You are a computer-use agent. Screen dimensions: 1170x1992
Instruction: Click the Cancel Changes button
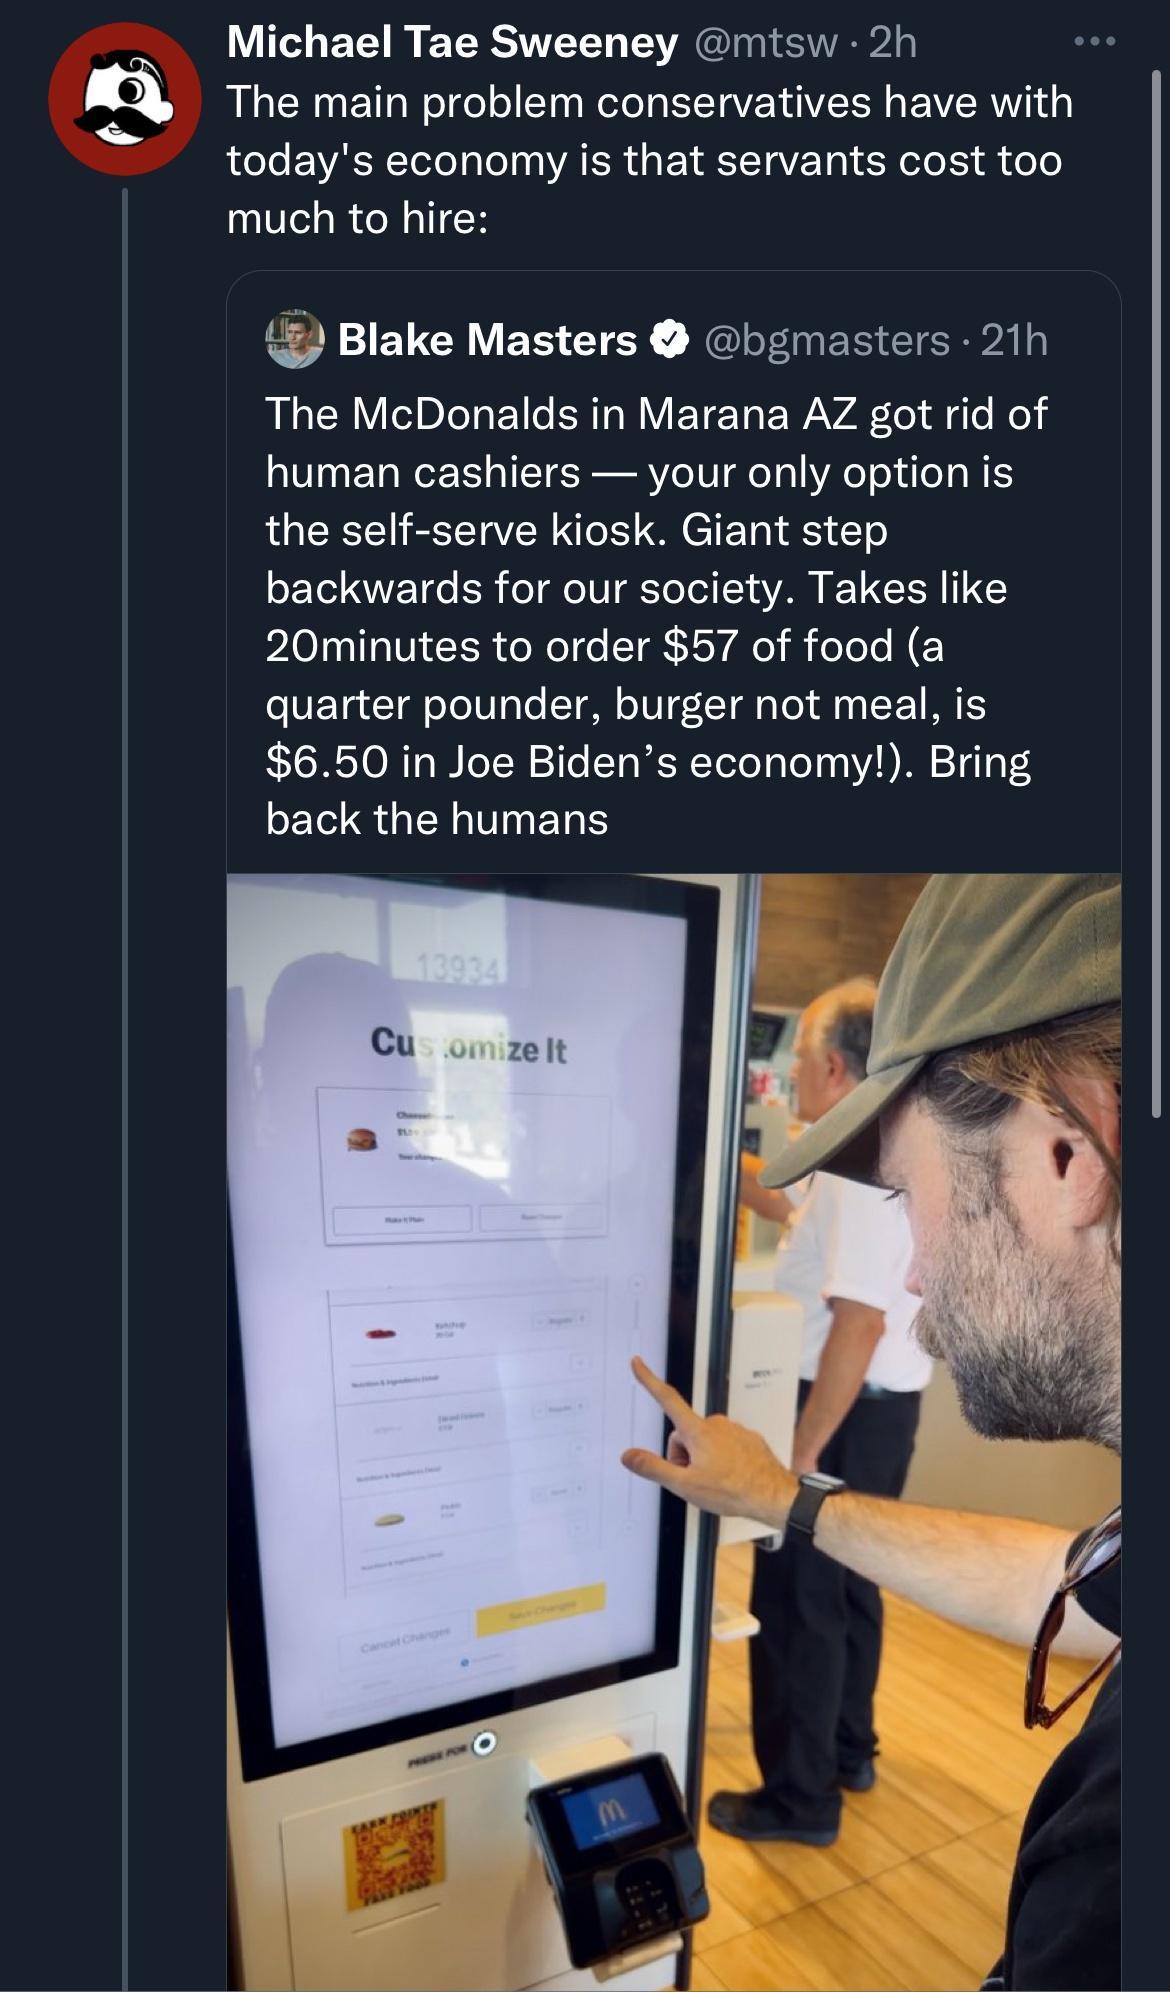[x=405, y=1638]
